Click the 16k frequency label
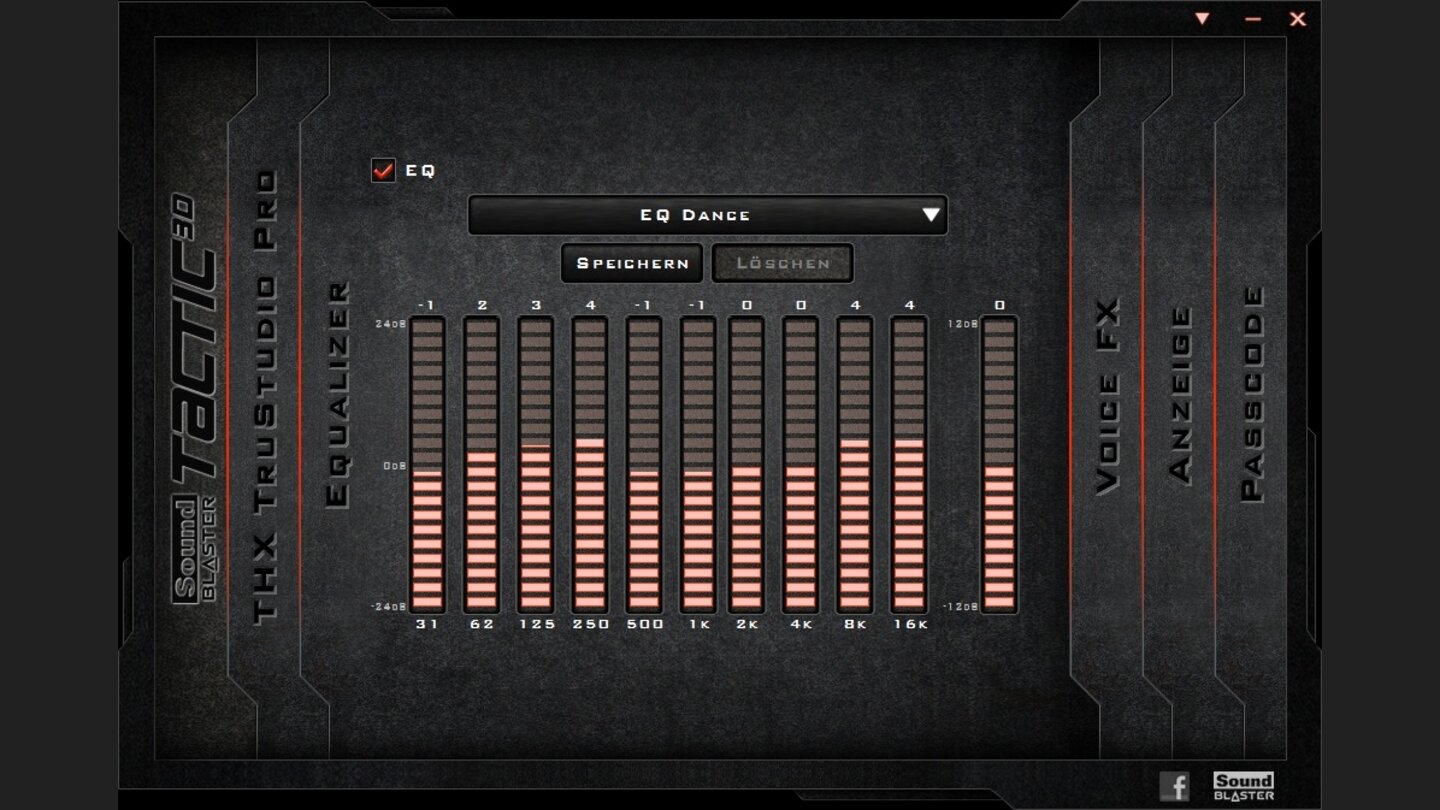The image size is (1440, 810). pos(909,624)
